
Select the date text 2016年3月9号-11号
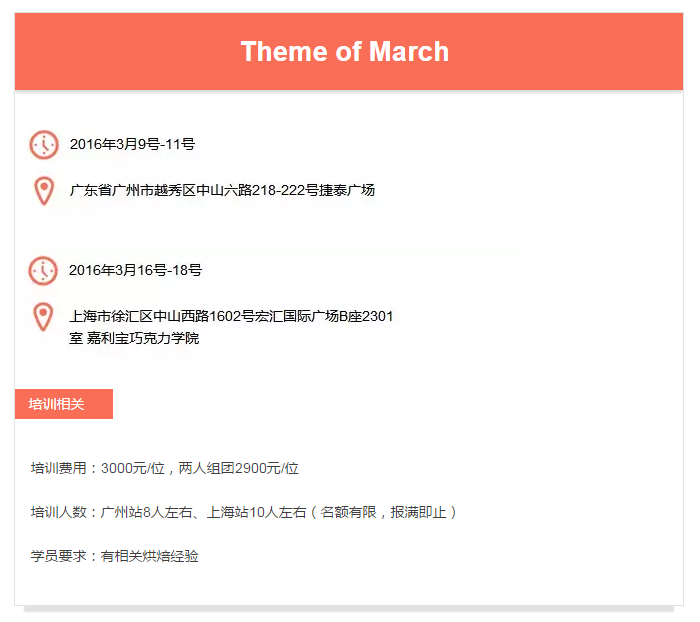click(x=132, y=144)
